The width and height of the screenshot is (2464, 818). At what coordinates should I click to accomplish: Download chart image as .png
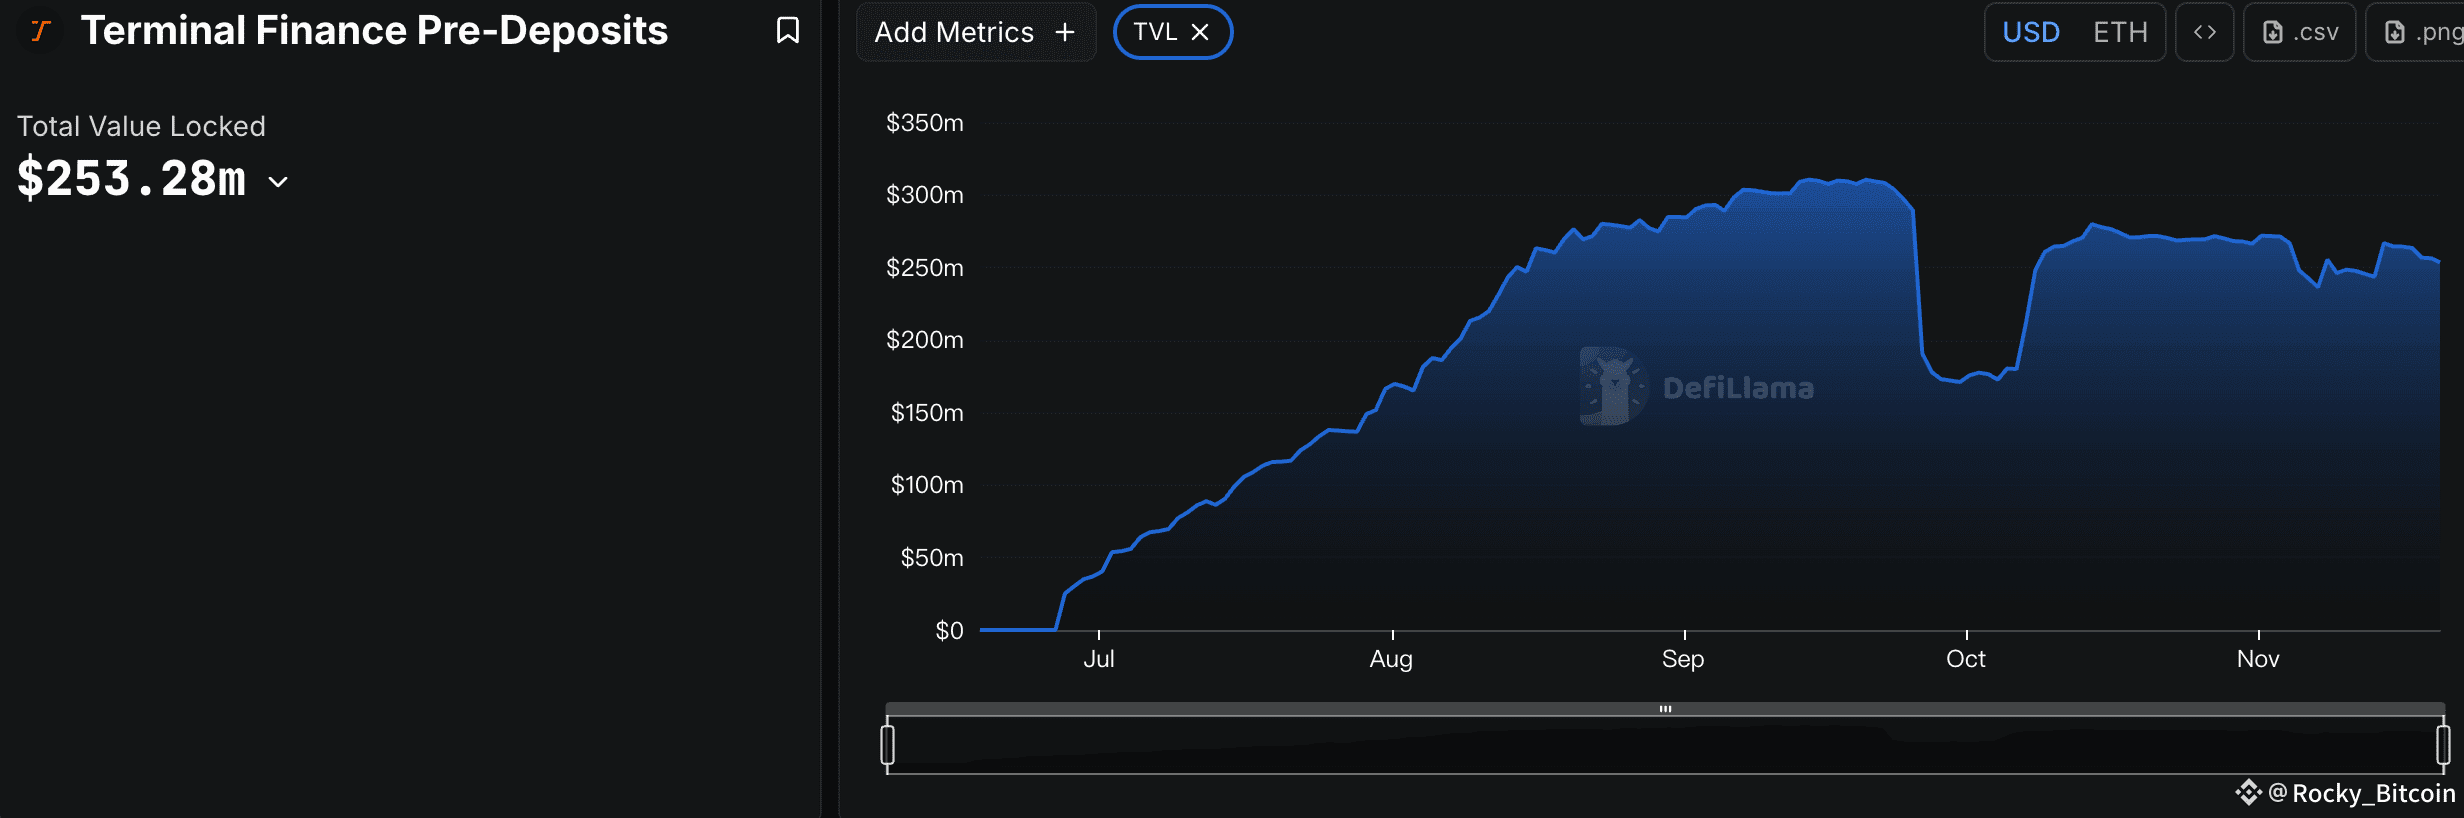coord(2420,33)
